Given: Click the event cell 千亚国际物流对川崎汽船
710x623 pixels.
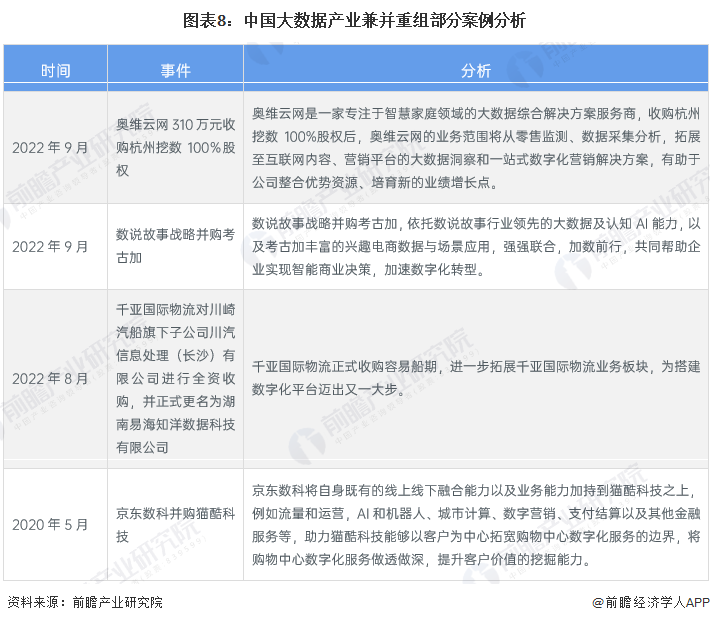Looking at the screenshot, I should 175,379.
